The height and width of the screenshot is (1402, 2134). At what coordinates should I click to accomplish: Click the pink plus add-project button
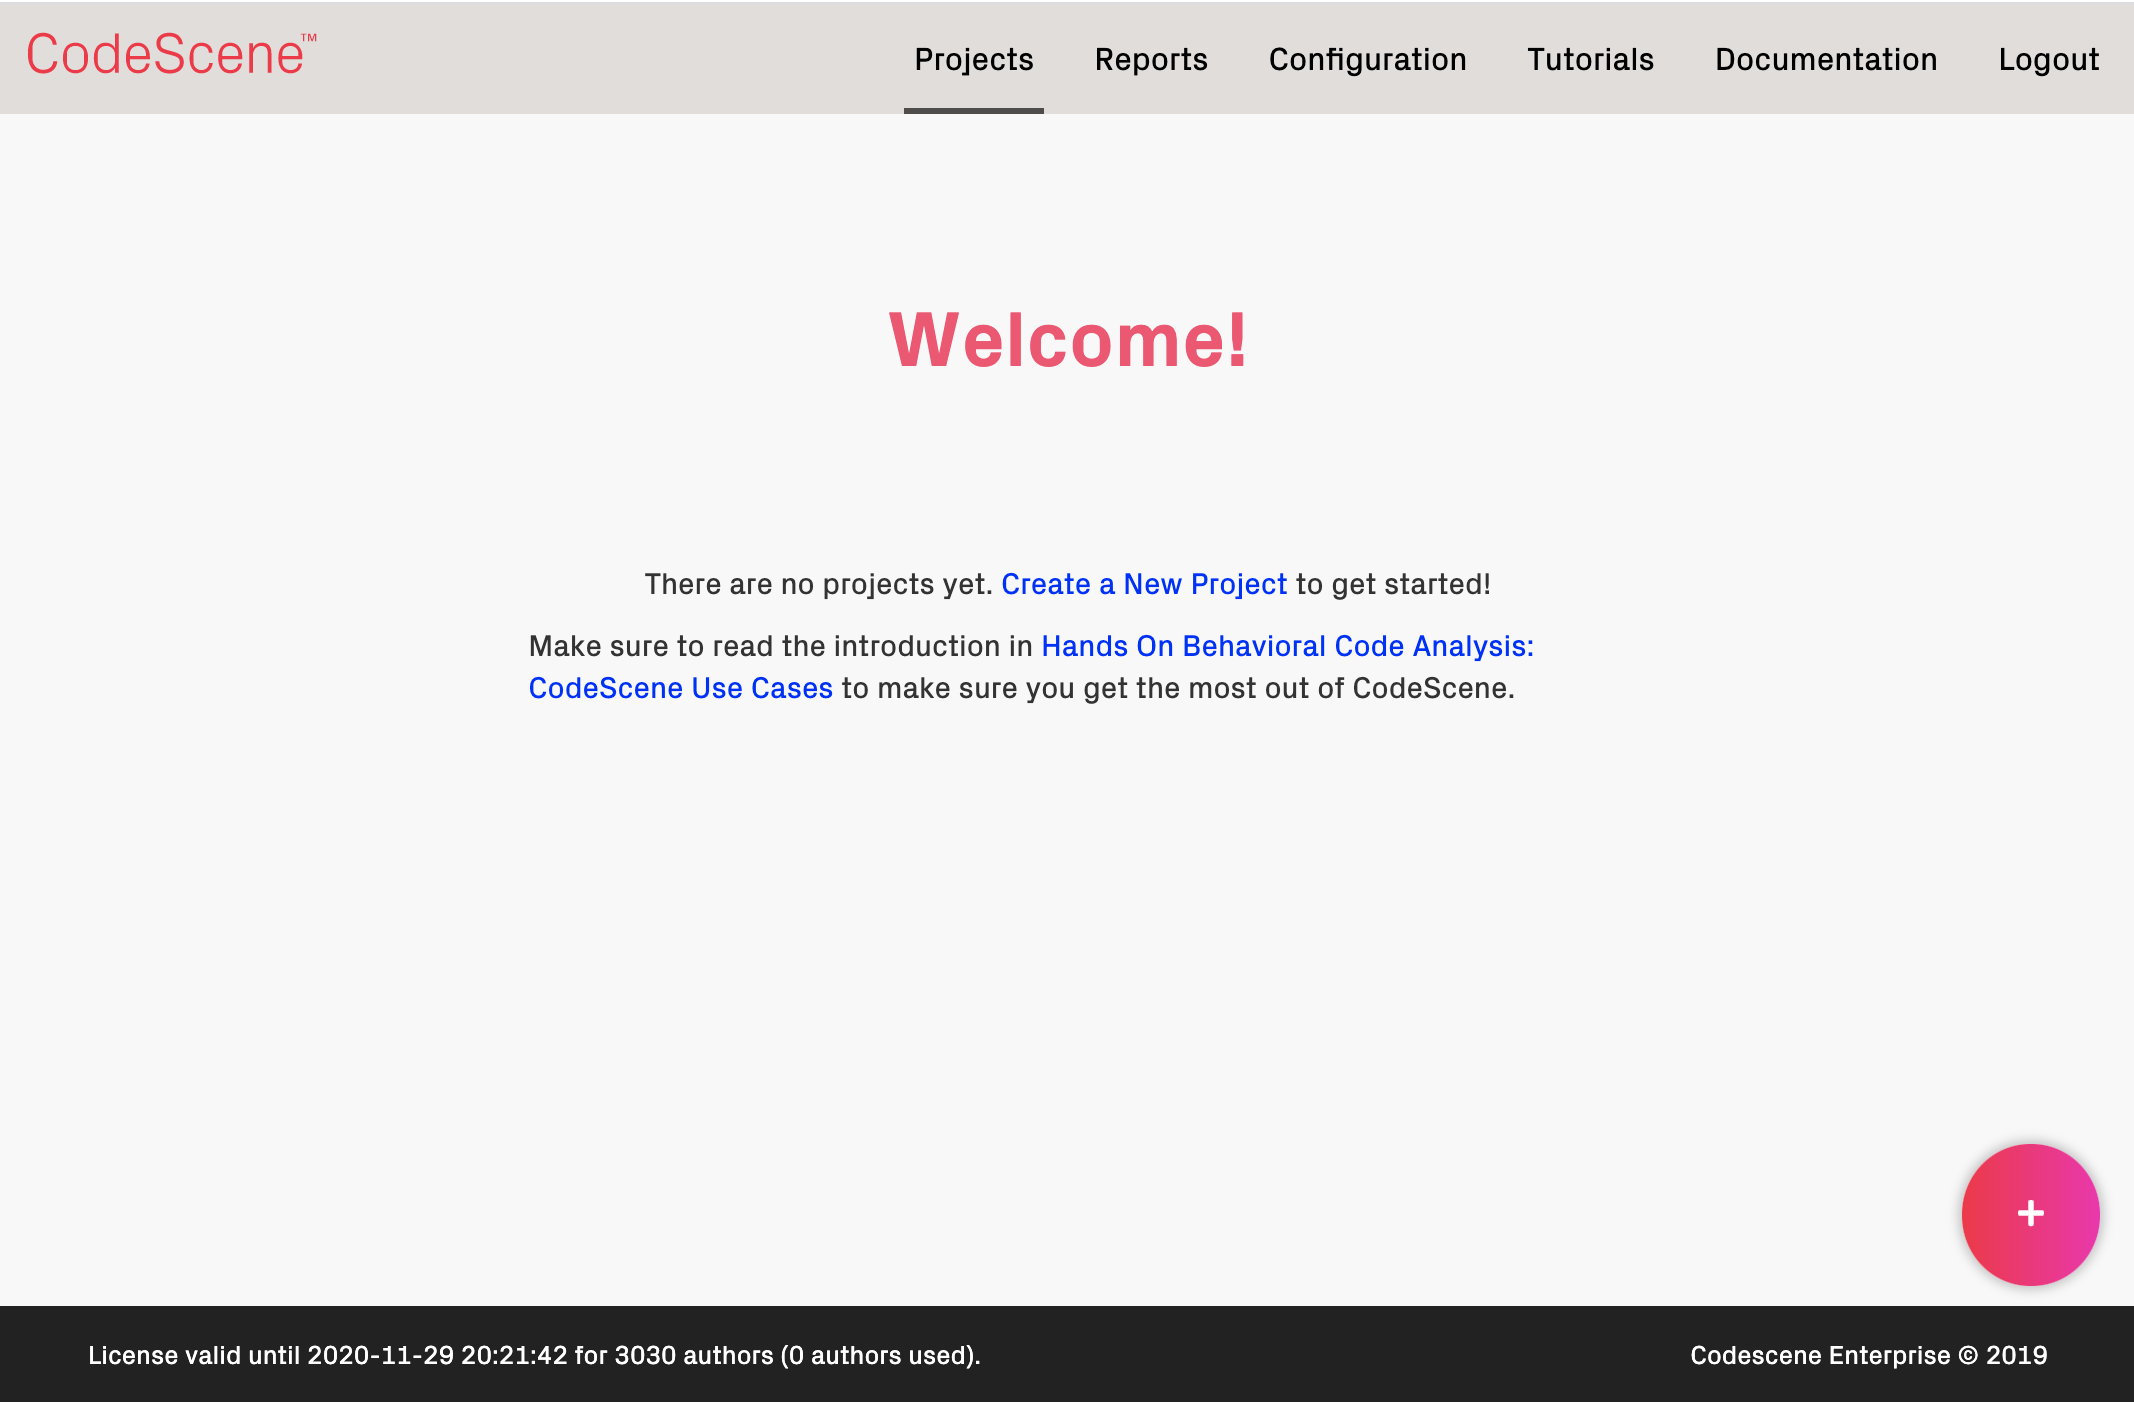pyautogui.click(x=2030, y=1214)
